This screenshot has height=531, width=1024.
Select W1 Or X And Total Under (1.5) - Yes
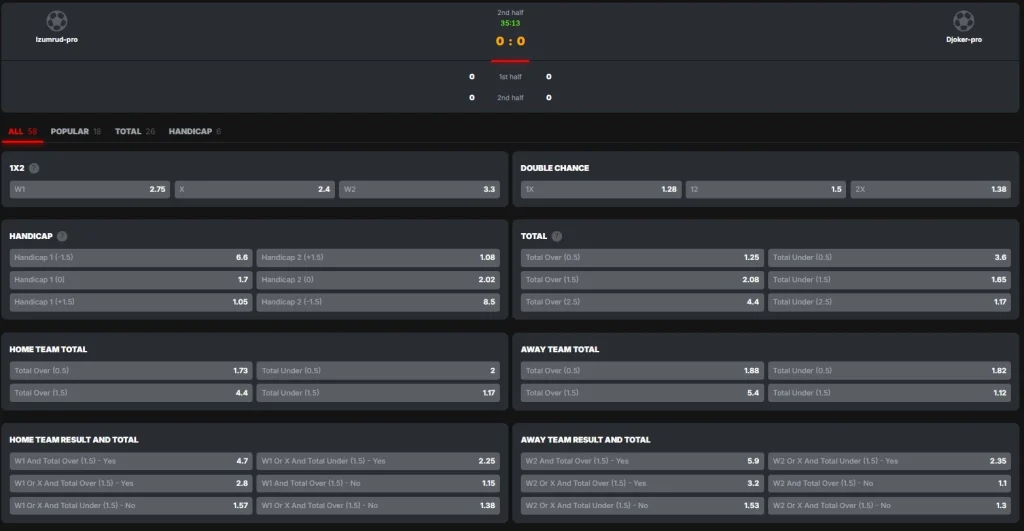378,460
